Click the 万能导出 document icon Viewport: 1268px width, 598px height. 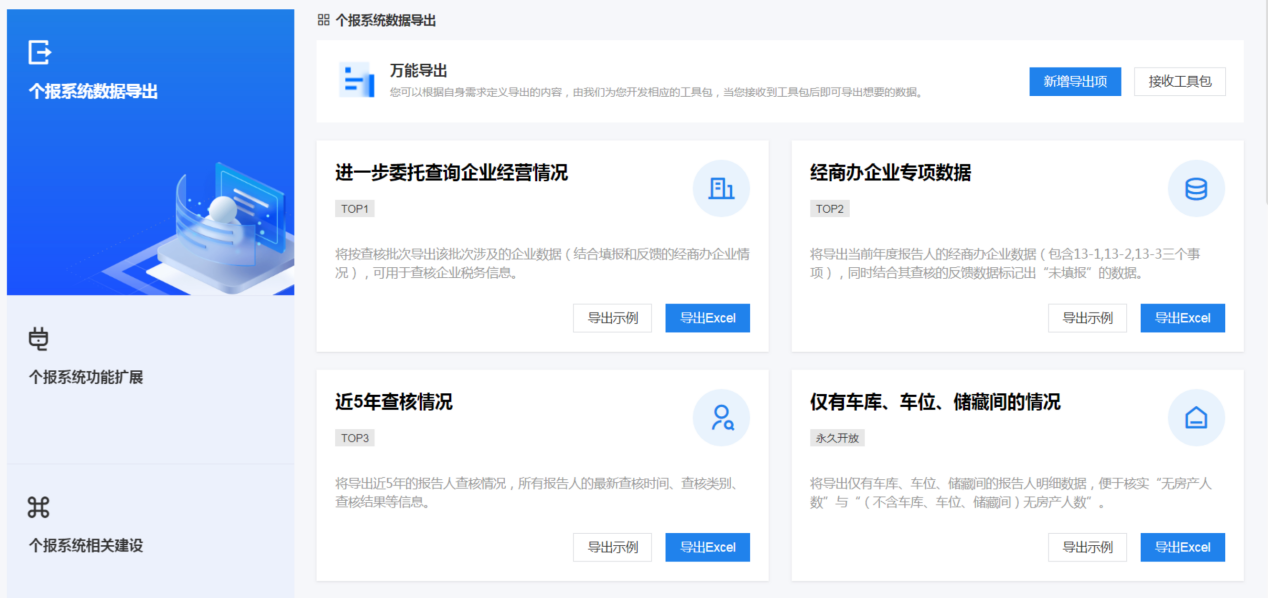tap(356, 80)
